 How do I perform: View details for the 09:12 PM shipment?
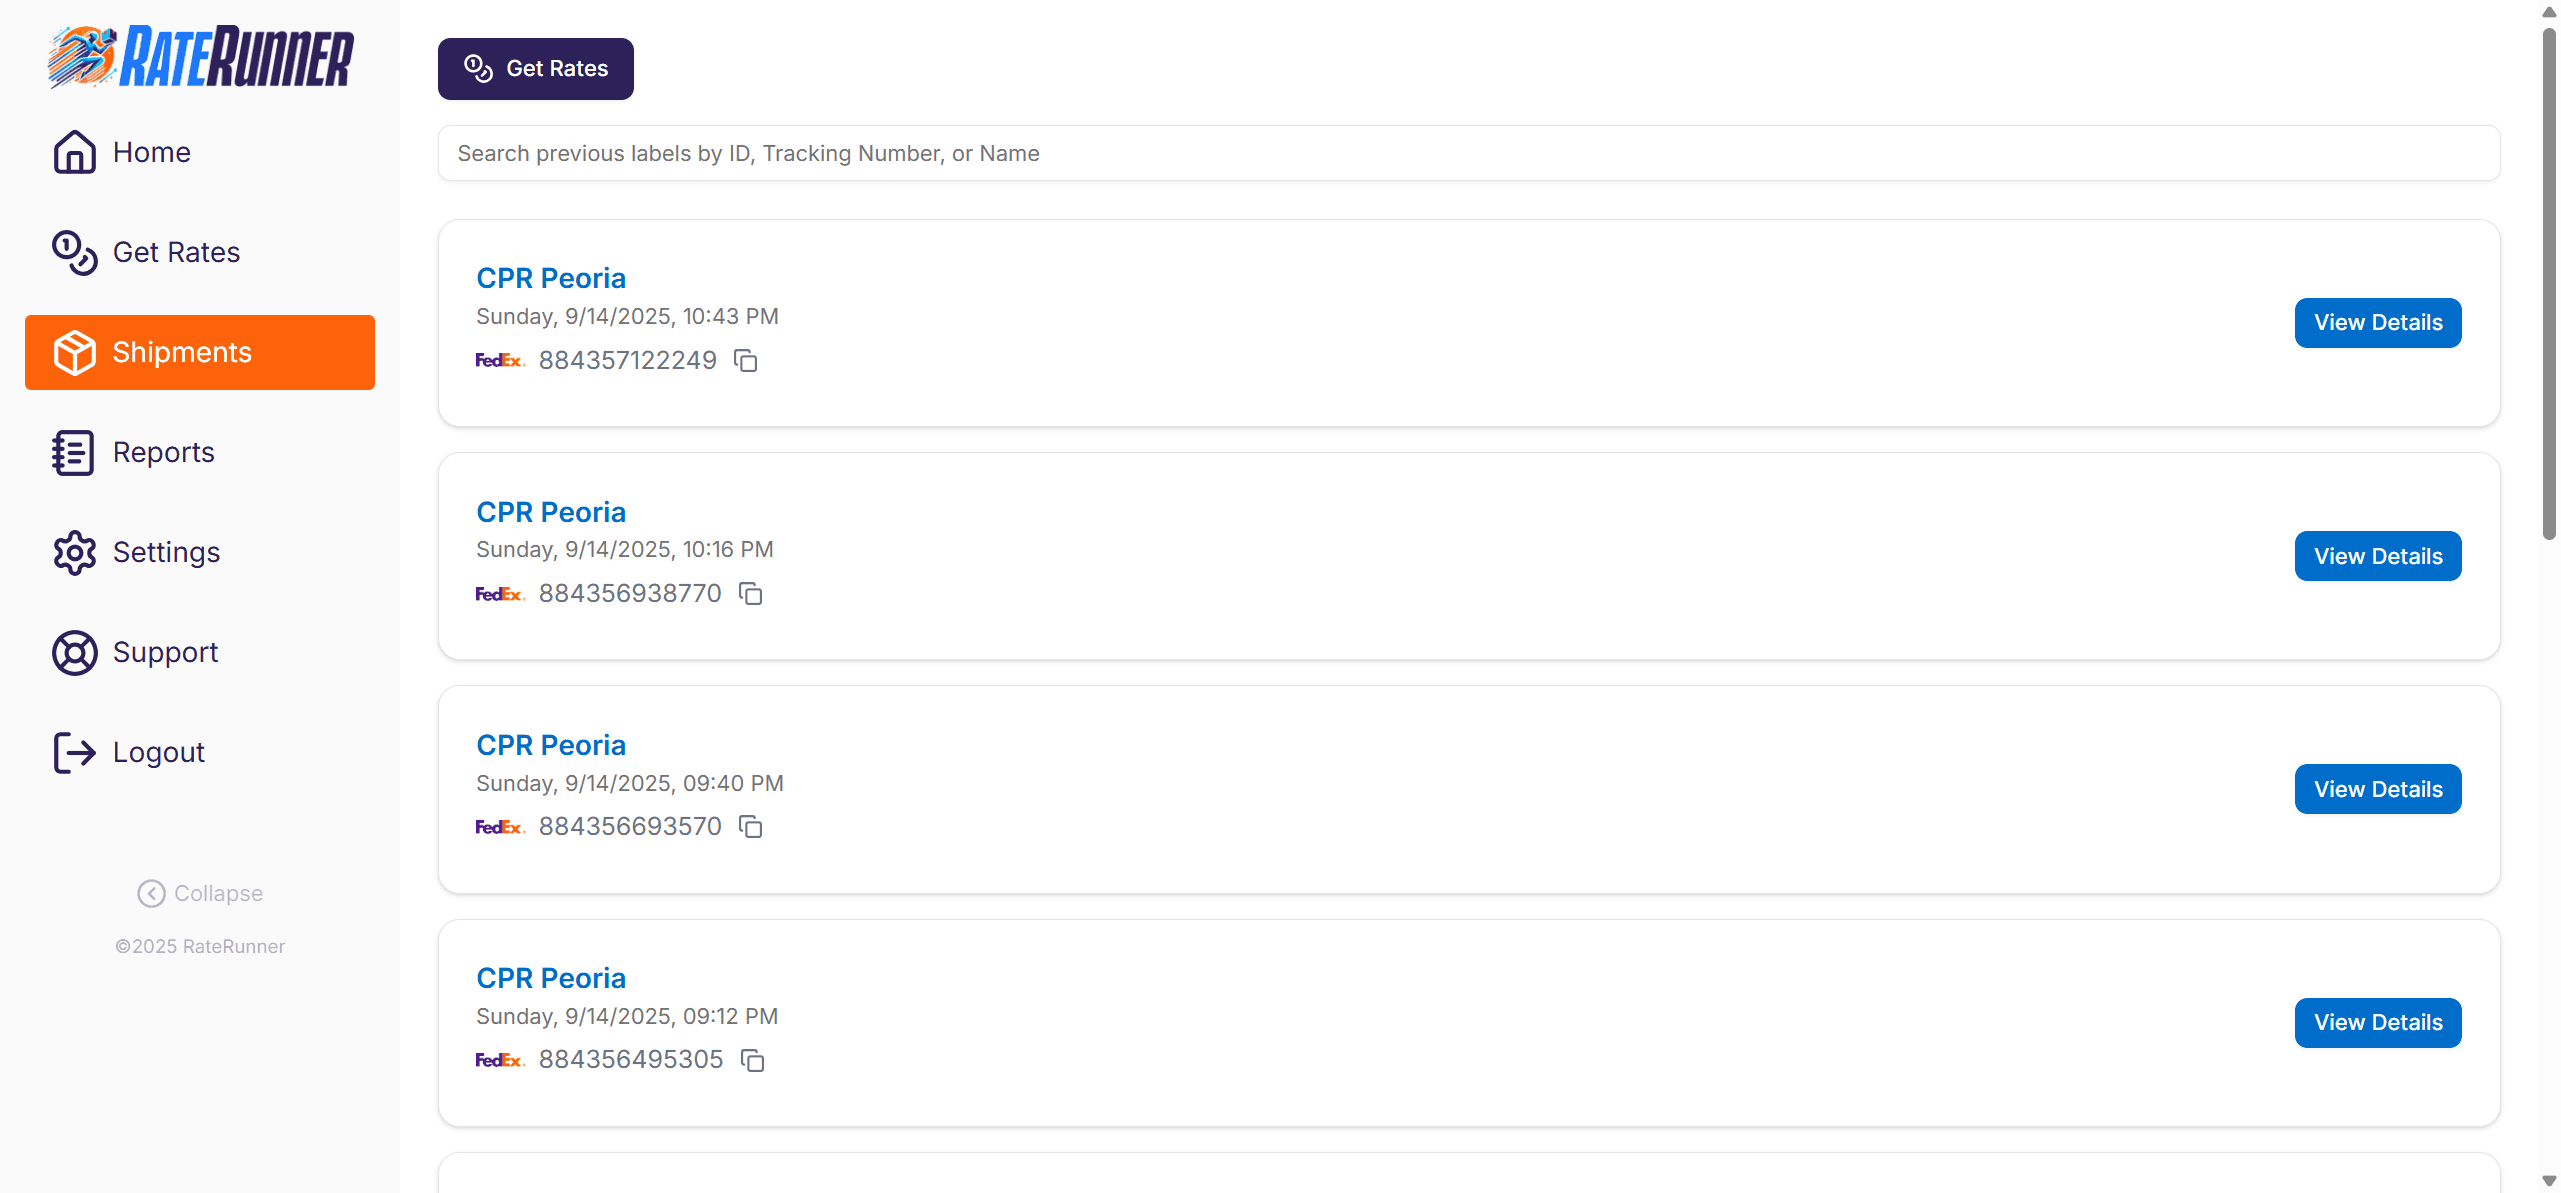click(2377, 1022)
